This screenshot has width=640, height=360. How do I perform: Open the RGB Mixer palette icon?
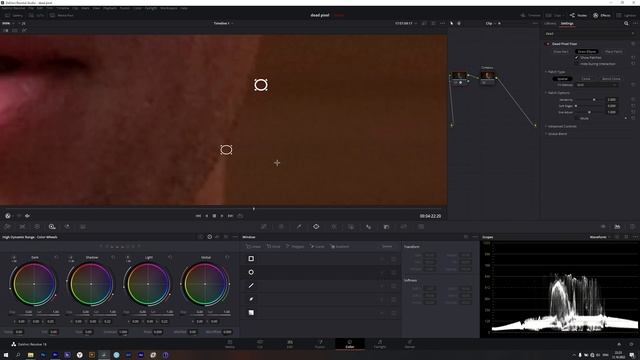click(x=67, y=227)
